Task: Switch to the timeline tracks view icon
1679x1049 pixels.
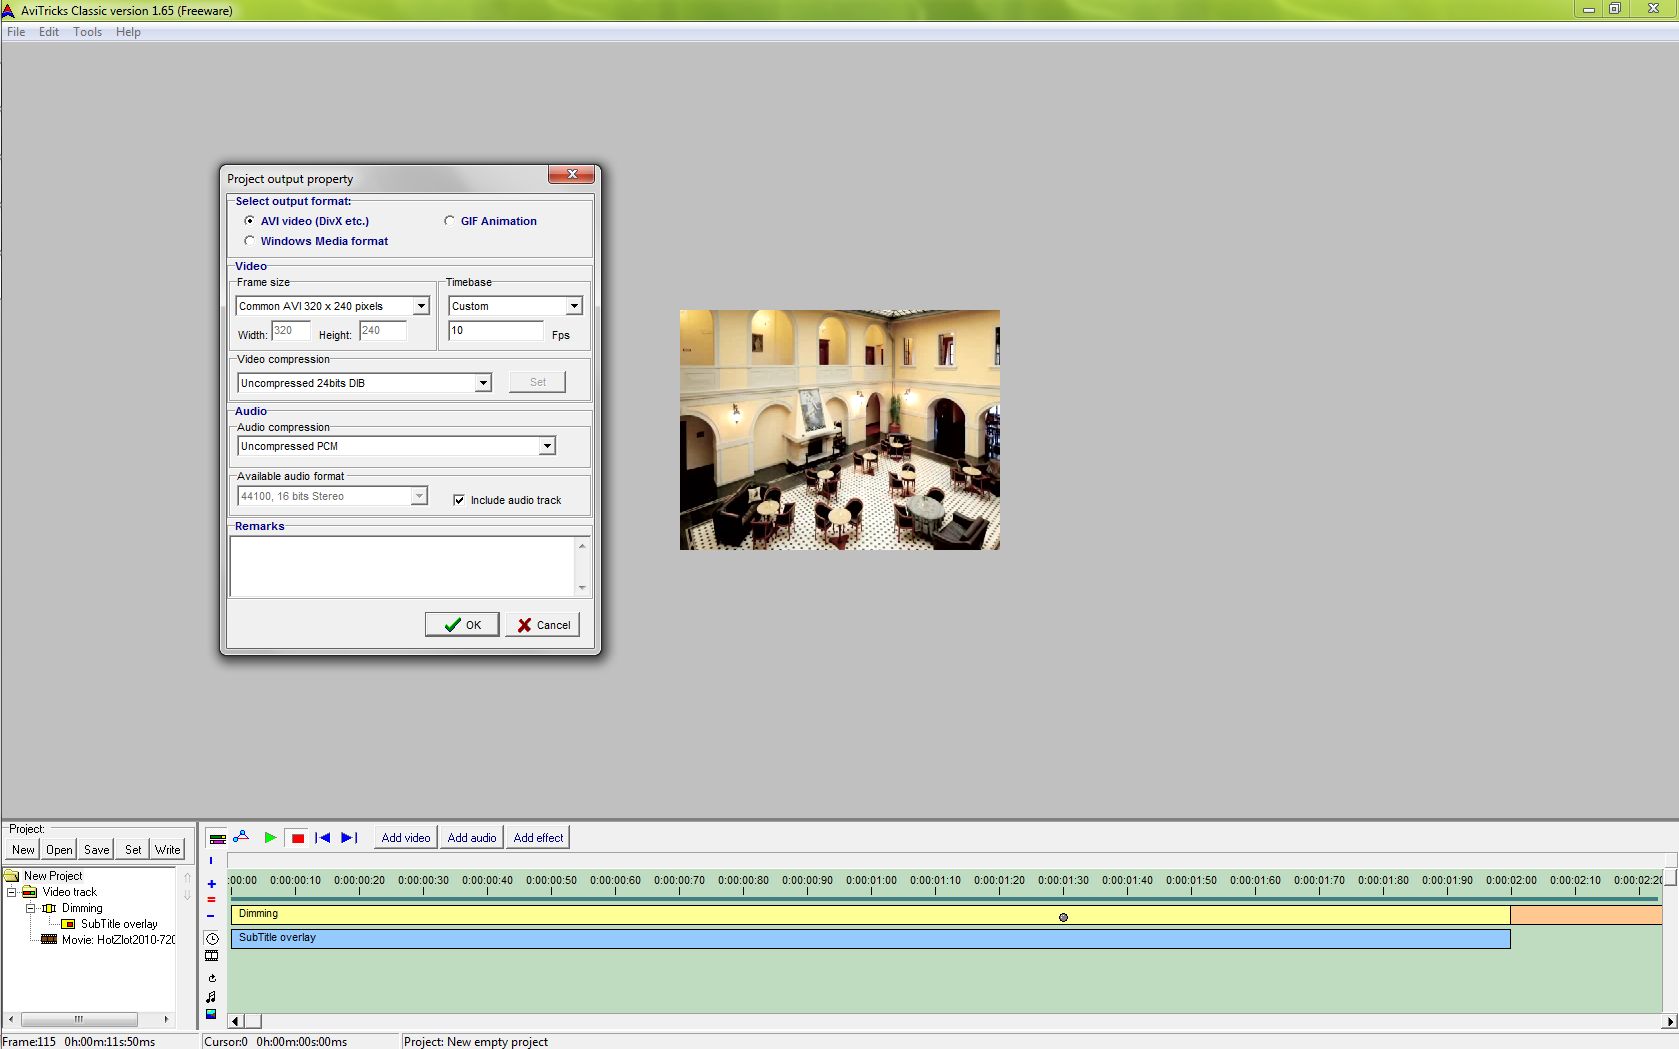Action: [x=217, y=838]
